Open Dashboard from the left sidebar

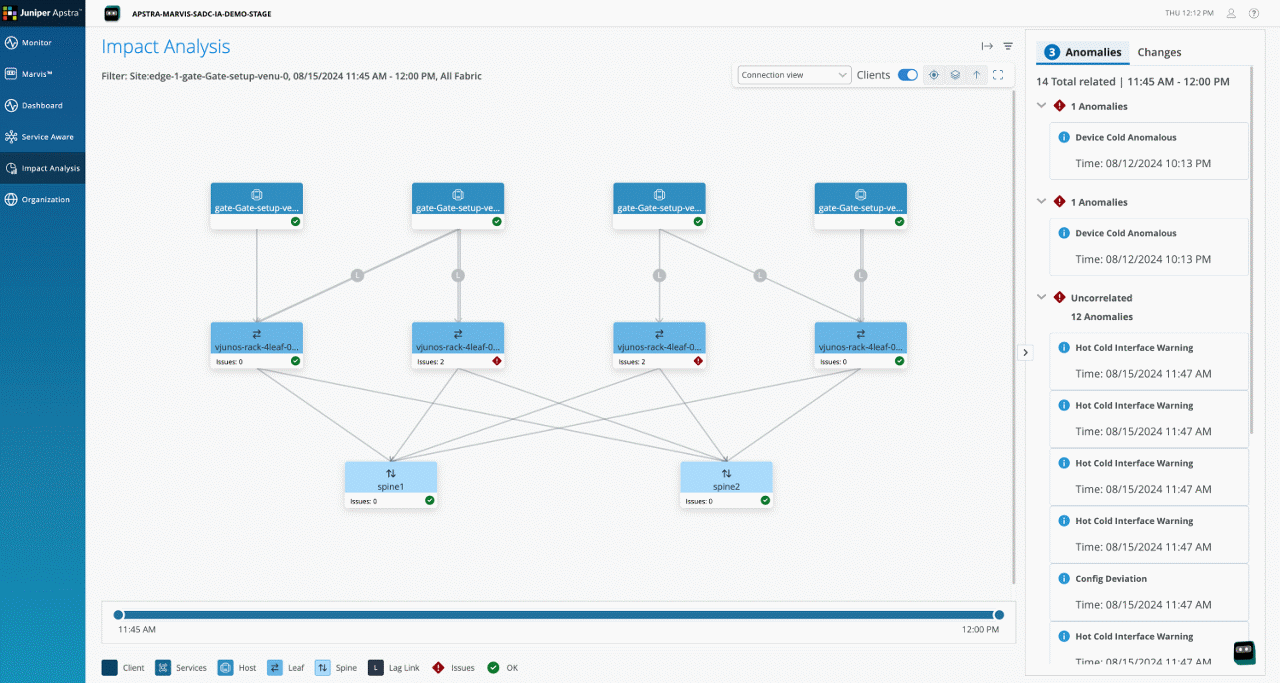(42, 105)
